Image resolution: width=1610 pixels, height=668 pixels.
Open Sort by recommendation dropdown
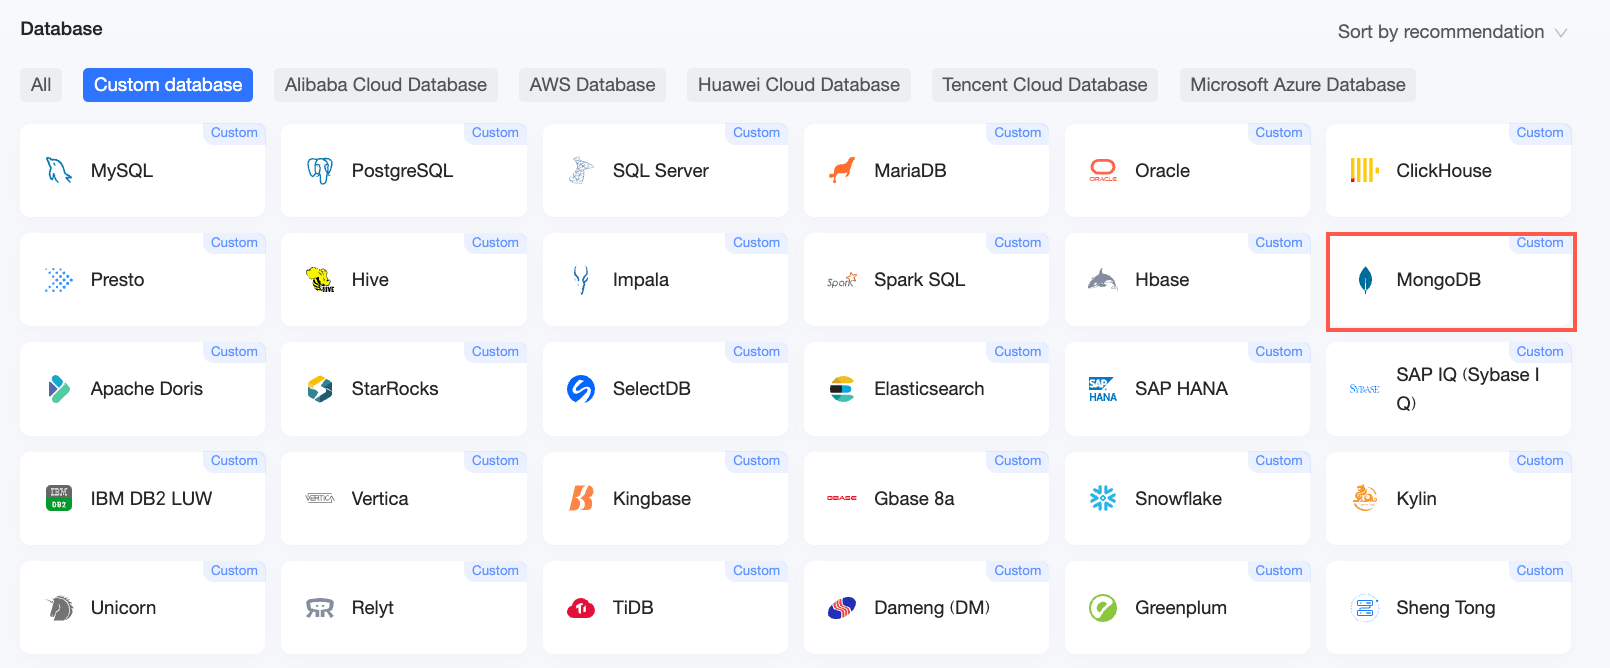point(1453,32)
